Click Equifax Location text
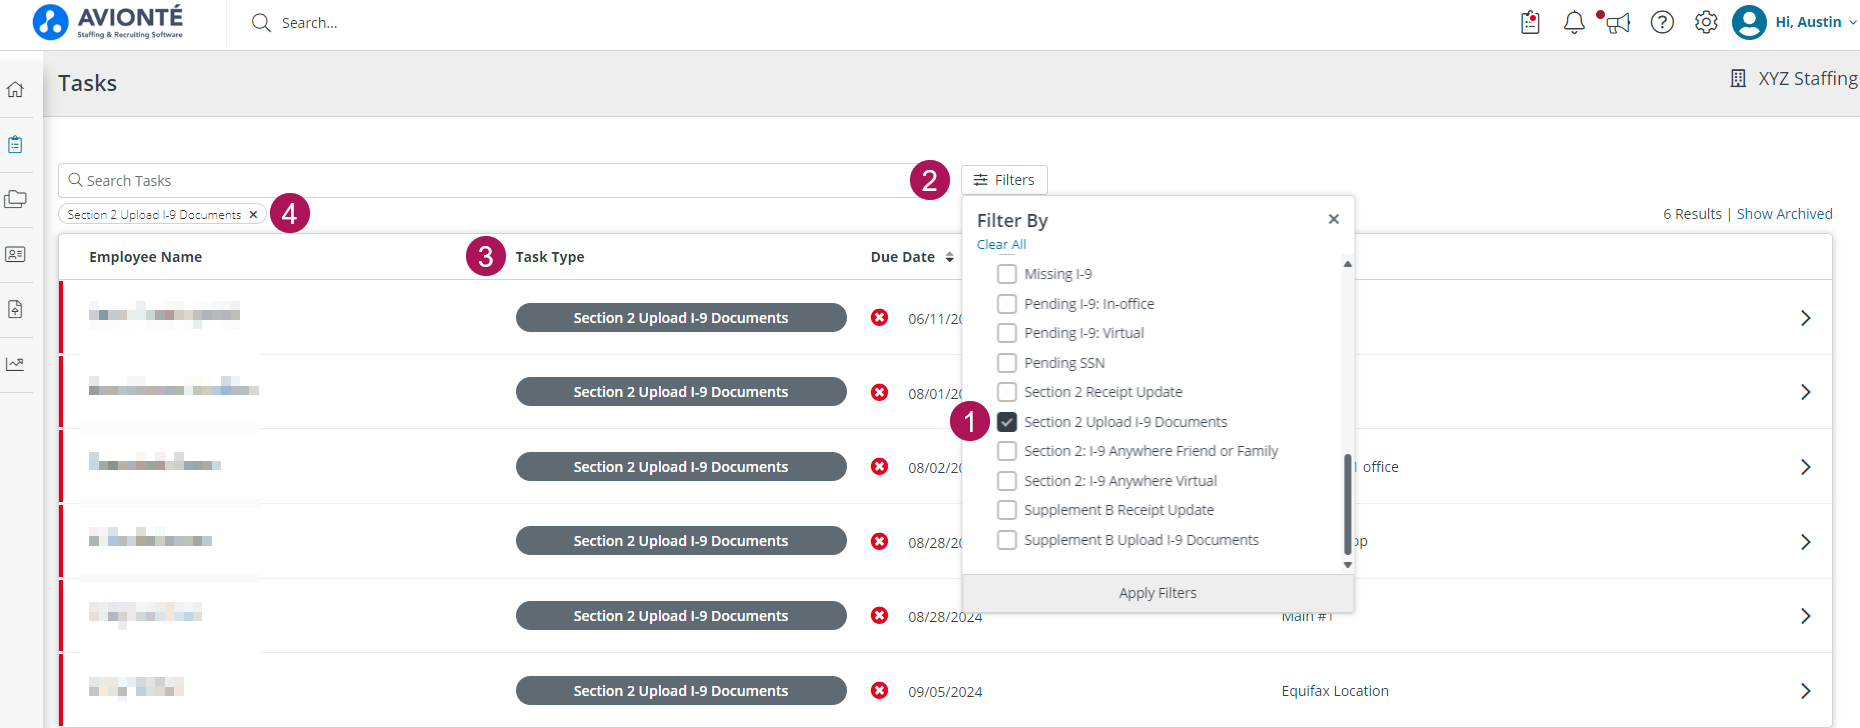The height and width of the screenshot is (728, 1860). 1335,691
